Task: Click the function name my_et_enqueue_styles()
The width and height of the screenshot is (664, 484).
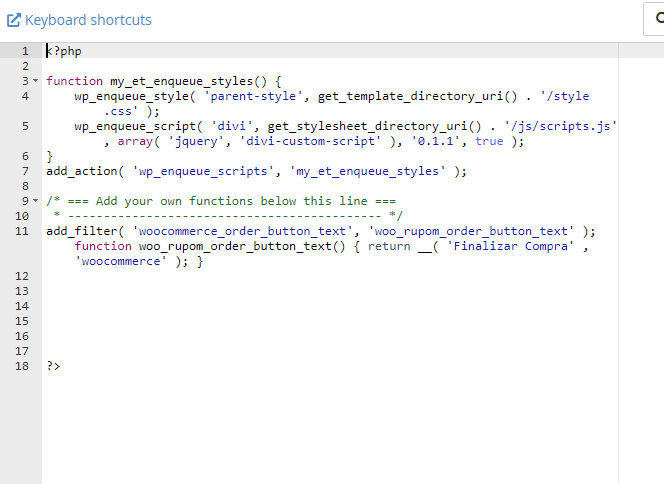Action: pyautogui.click(x=189, y=81)
